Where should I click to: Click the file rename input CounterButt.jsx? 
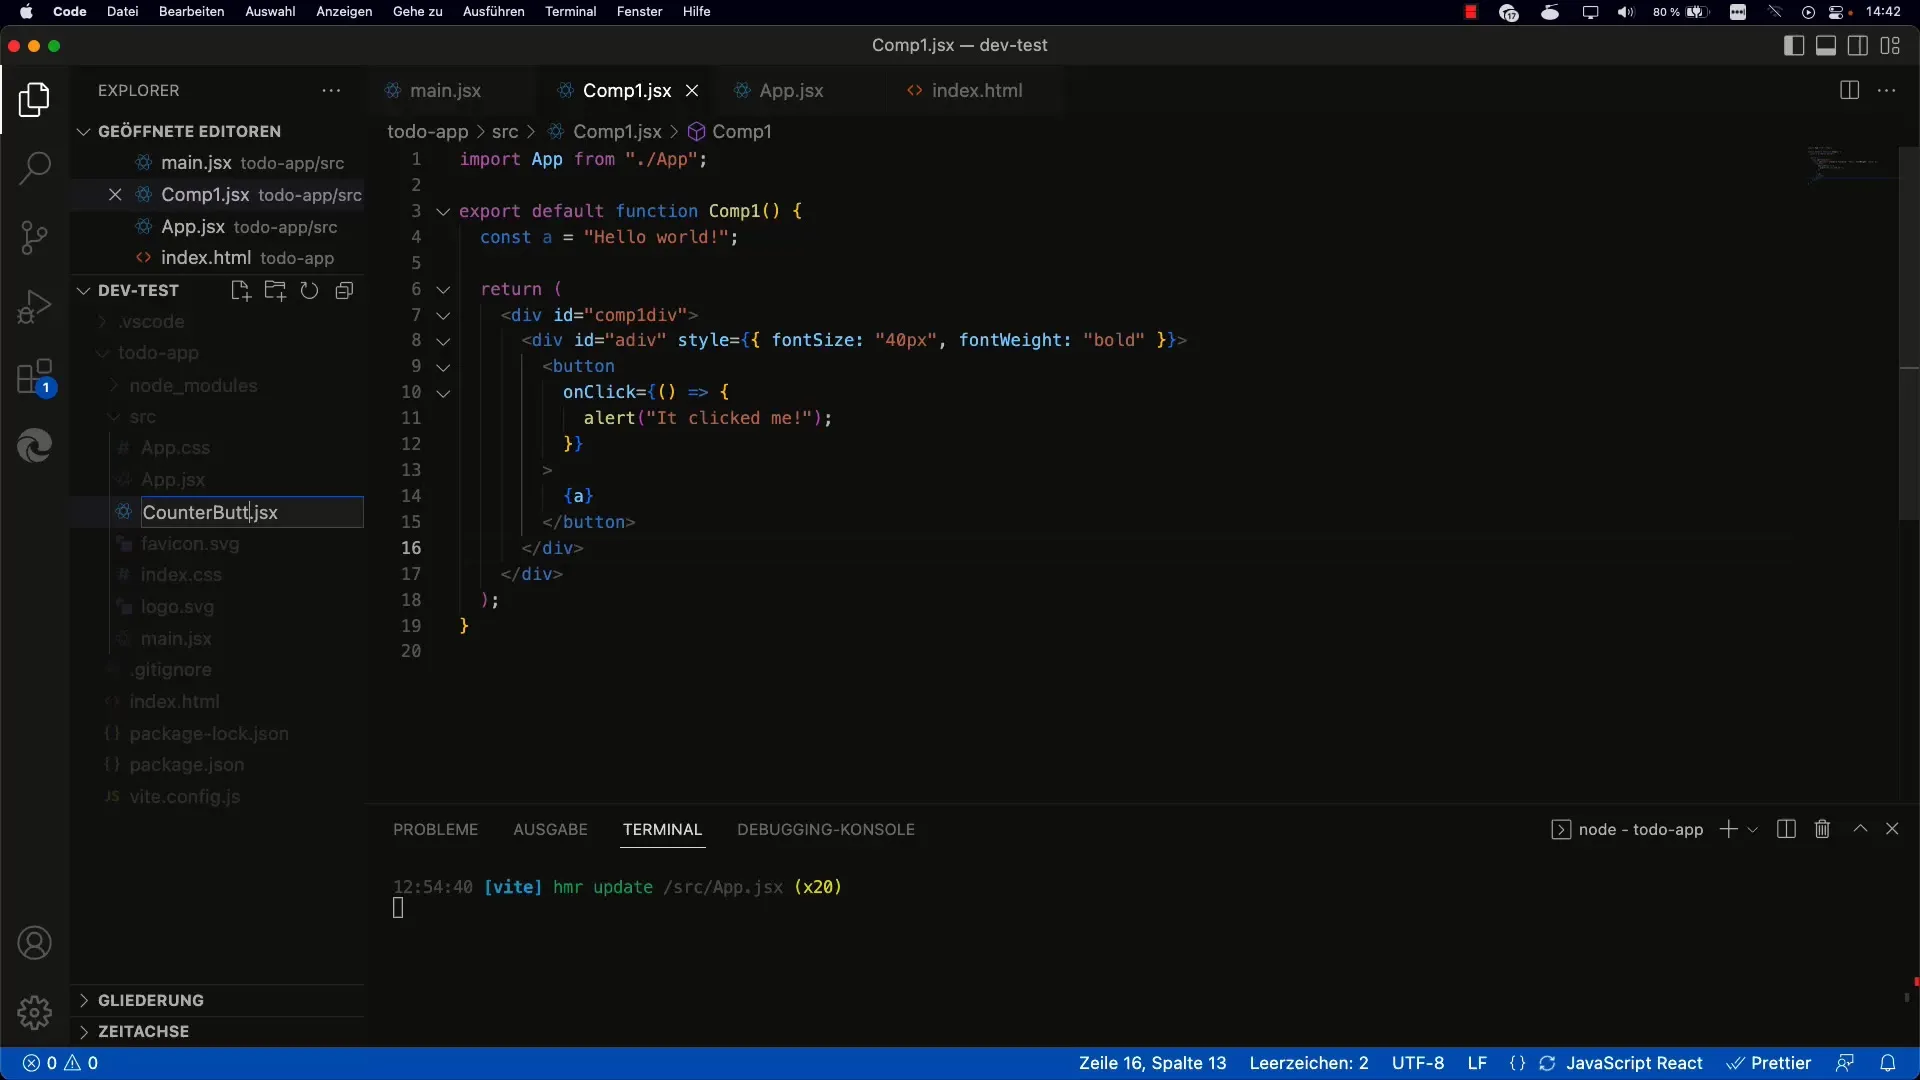click(252, 512)
